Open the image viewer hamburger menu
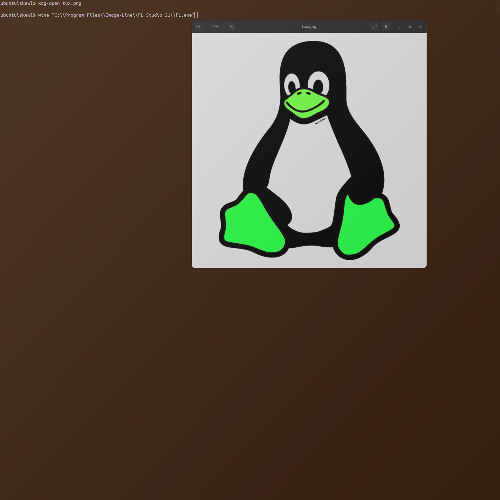The image size is (500, 500). 386,27
